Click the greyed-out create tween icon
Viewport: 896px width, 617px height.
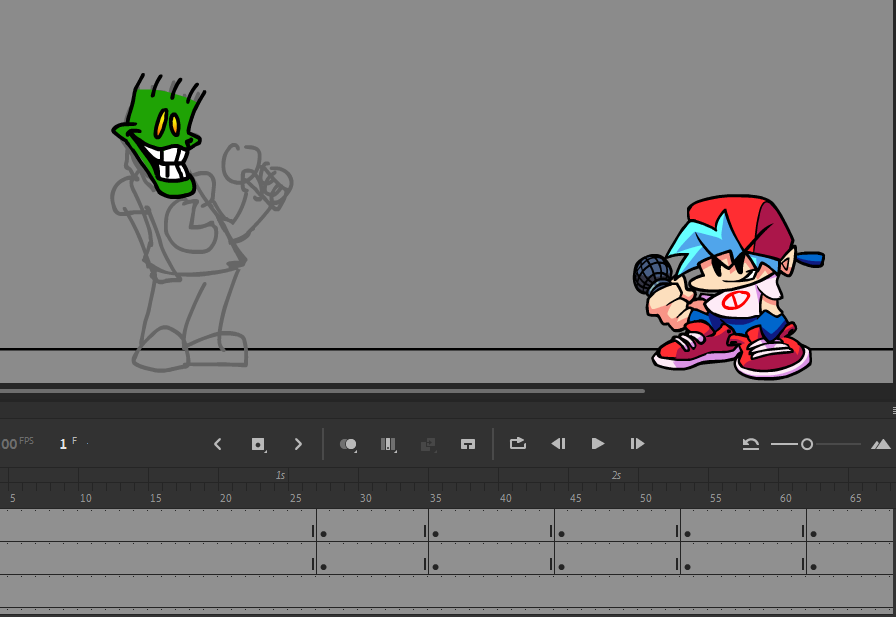pos(428,444)
